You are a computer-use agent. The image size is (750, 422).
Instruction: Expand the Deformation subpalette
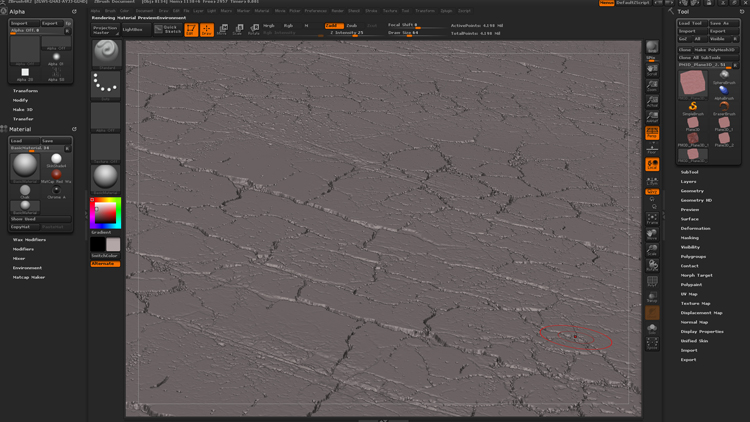pos(695,228)
